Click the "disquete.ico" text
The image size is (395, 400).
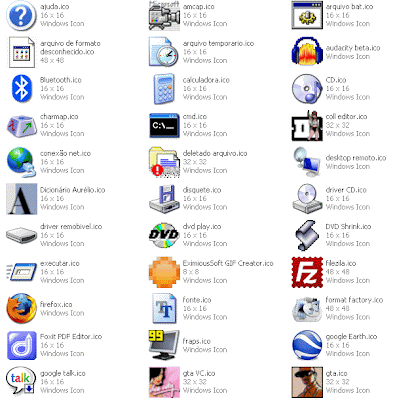pos(202,190)
